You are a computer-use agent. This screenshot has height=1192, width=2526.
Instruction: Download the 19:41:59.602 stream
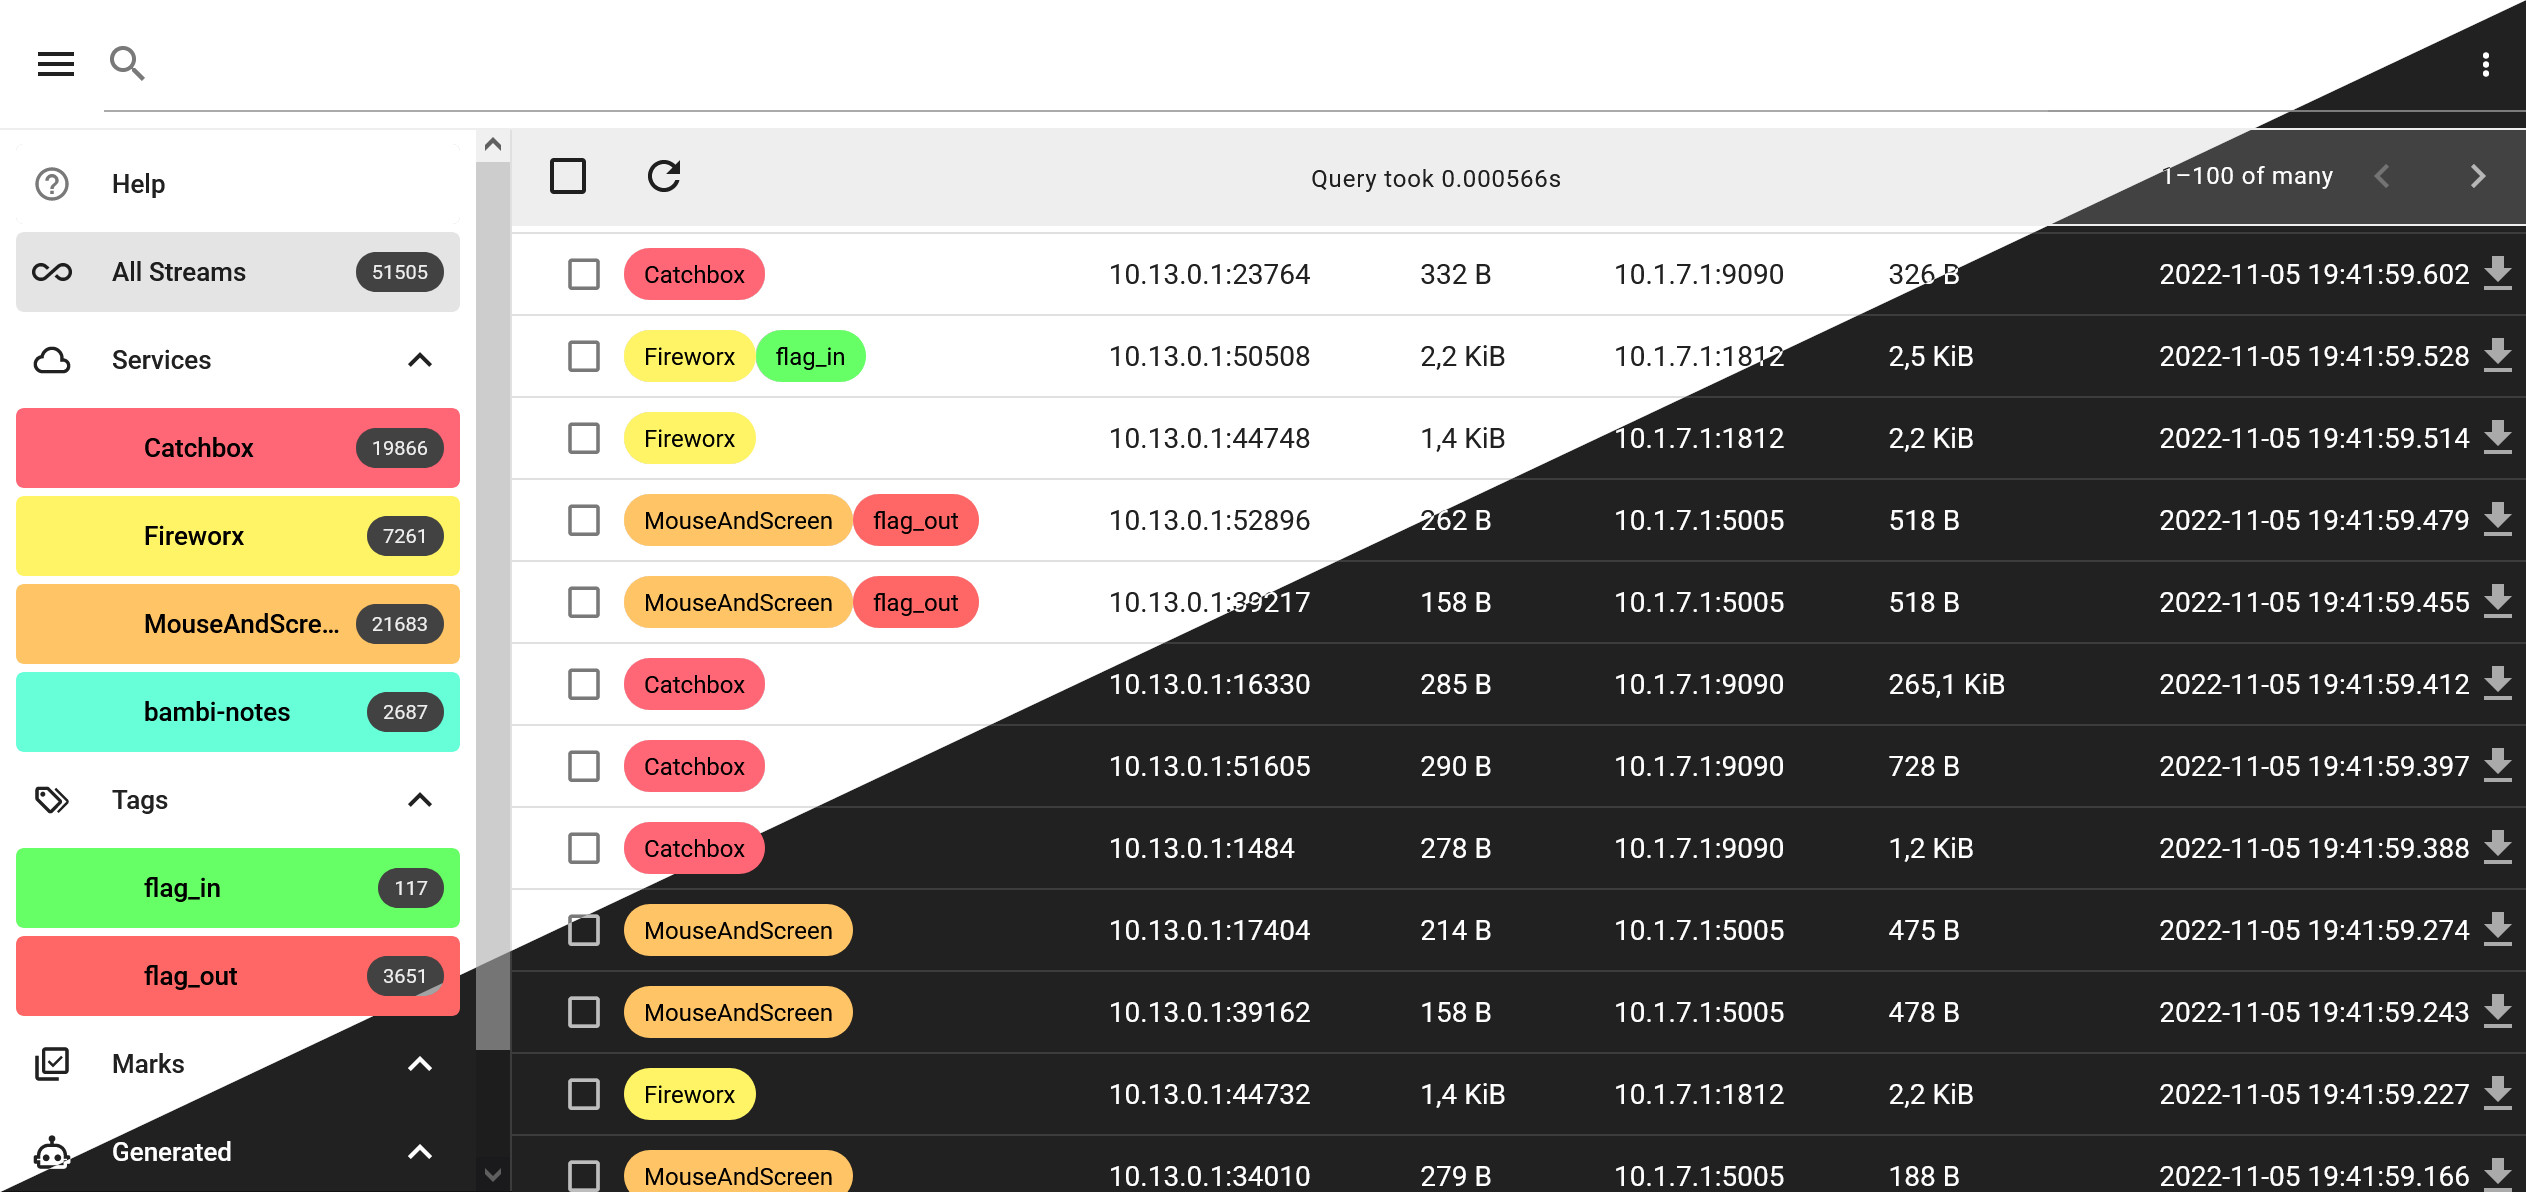pyautogui.click(x=2497, y=273)
